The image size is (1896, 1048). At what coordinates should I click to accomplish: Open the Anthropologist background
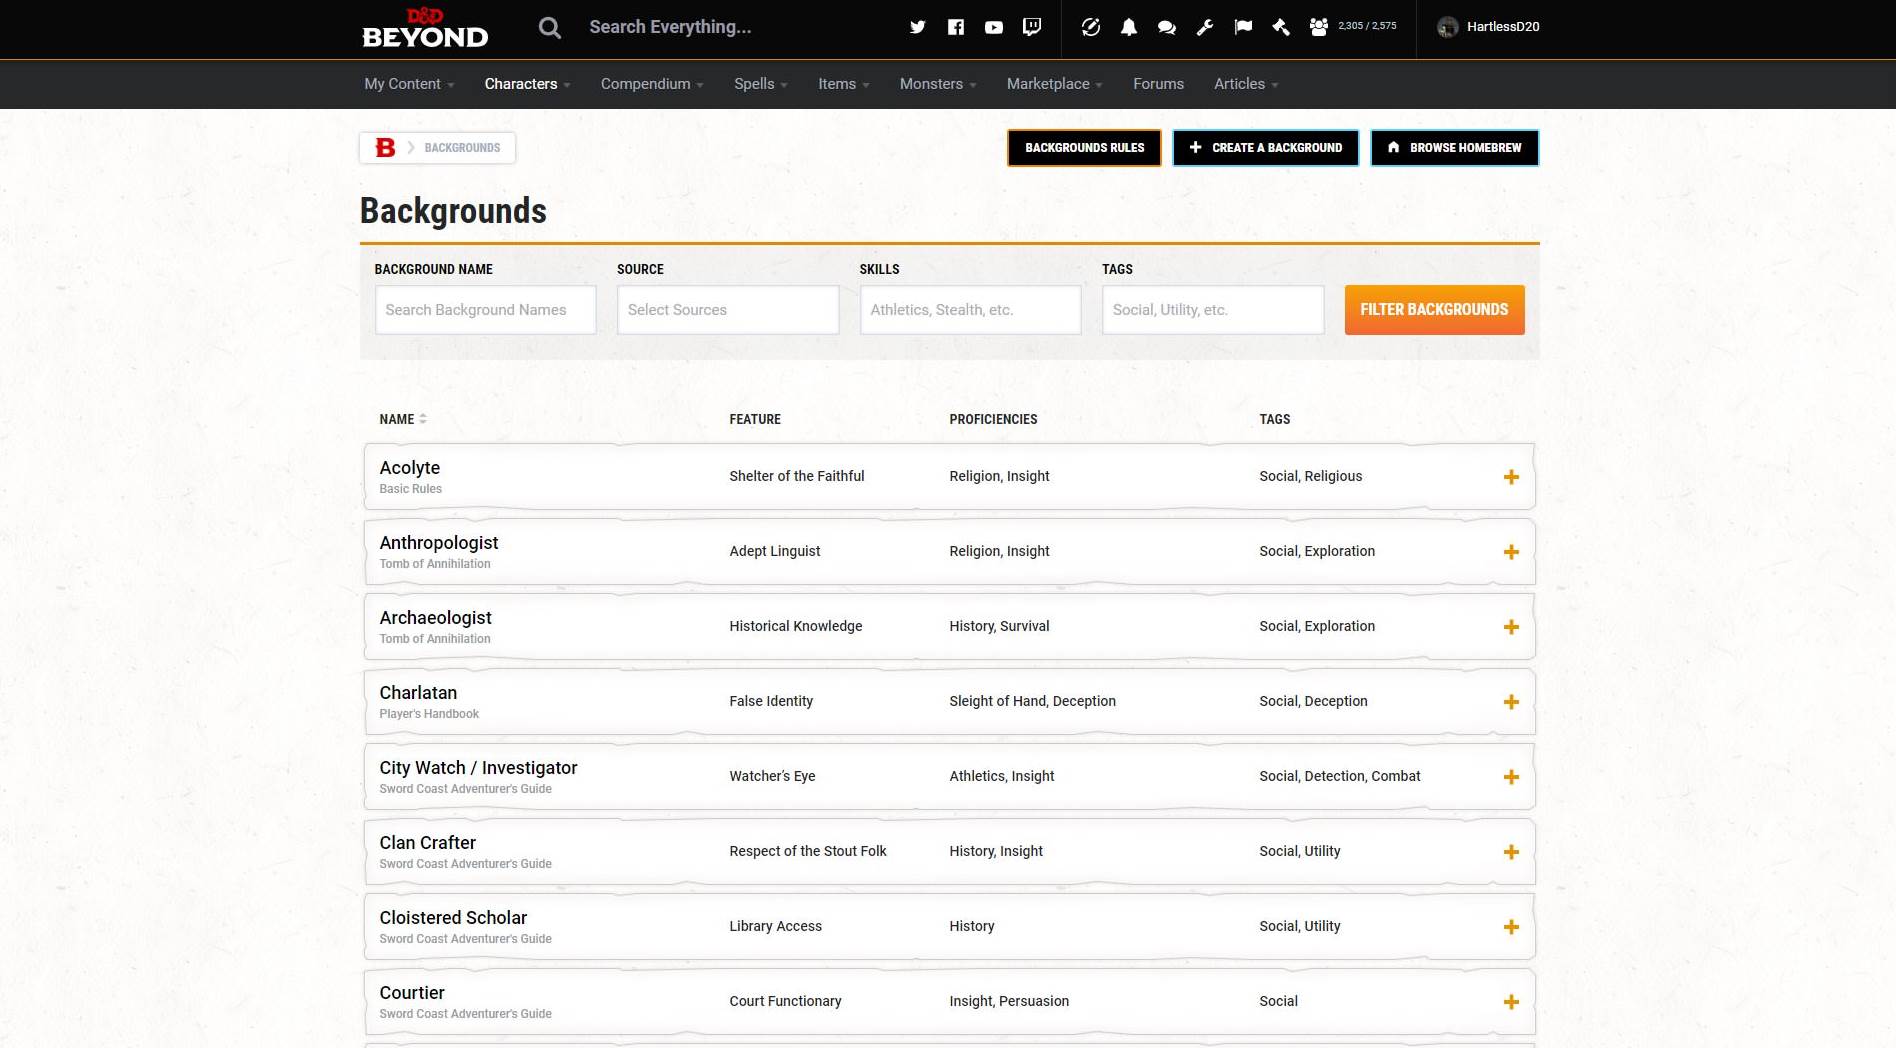(x=438, y=543)
